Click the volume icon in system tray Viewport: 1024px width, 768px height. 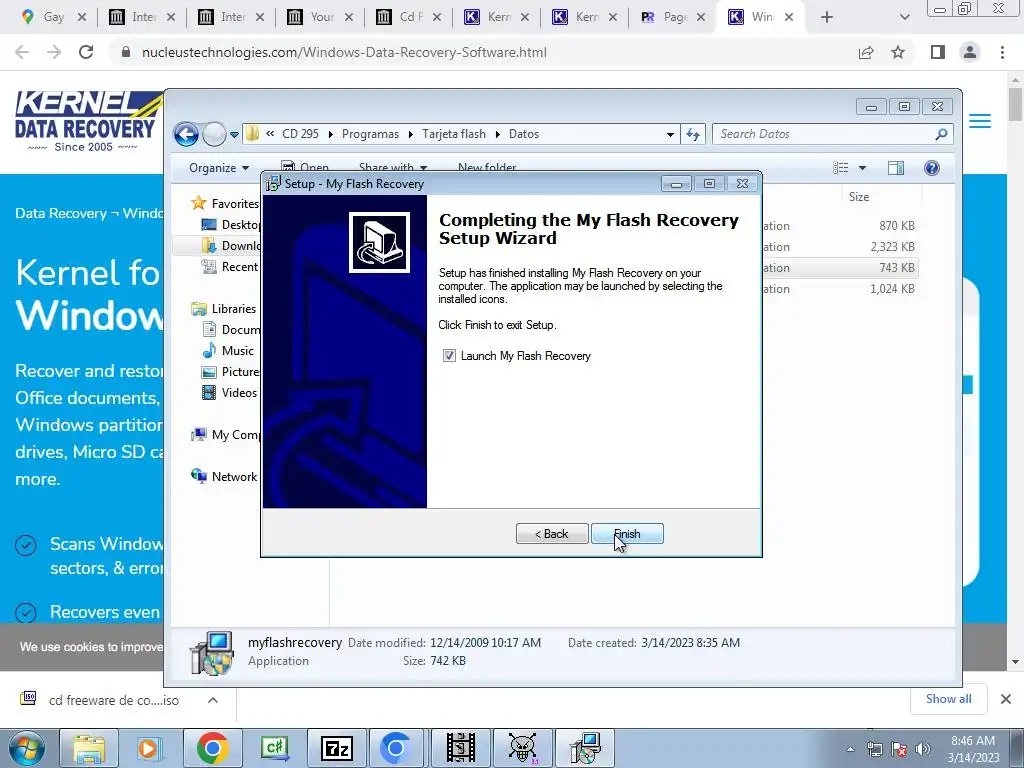pos(923,749)
